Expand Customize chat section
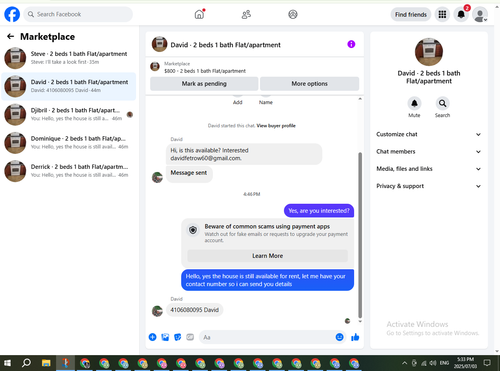This screenshot has height=371, width=500. coord(429,134)
